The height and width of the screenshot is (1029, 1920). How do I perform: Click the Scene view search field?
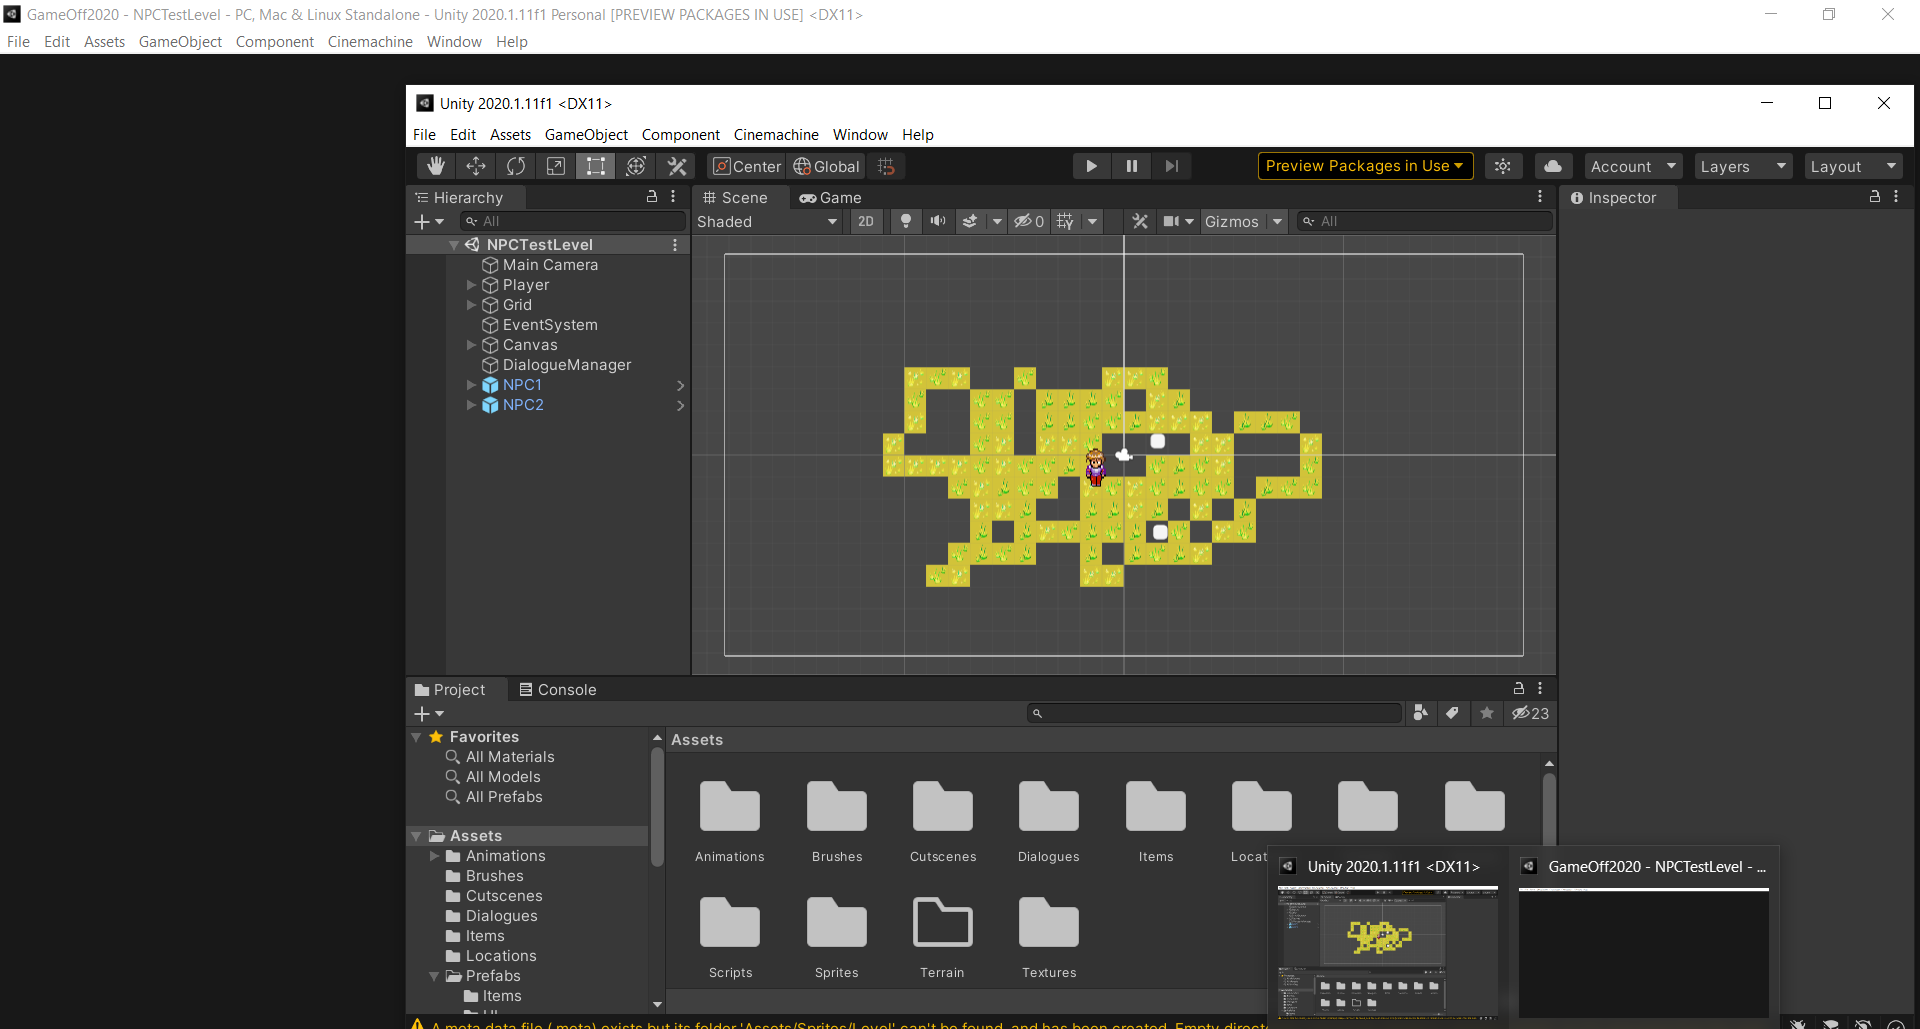[x=1424, y=221]
